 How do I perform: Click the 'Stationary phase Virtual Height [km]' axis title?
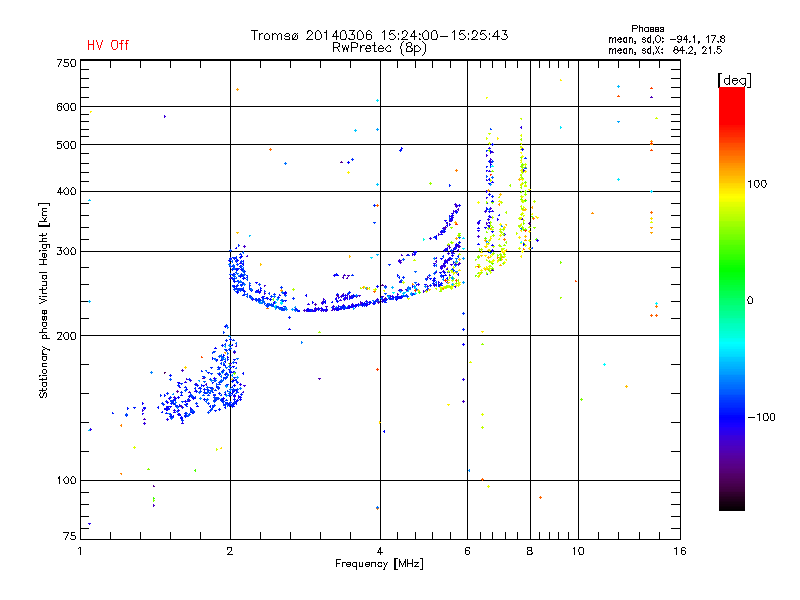pyautogui.click(x=44, y=301)
